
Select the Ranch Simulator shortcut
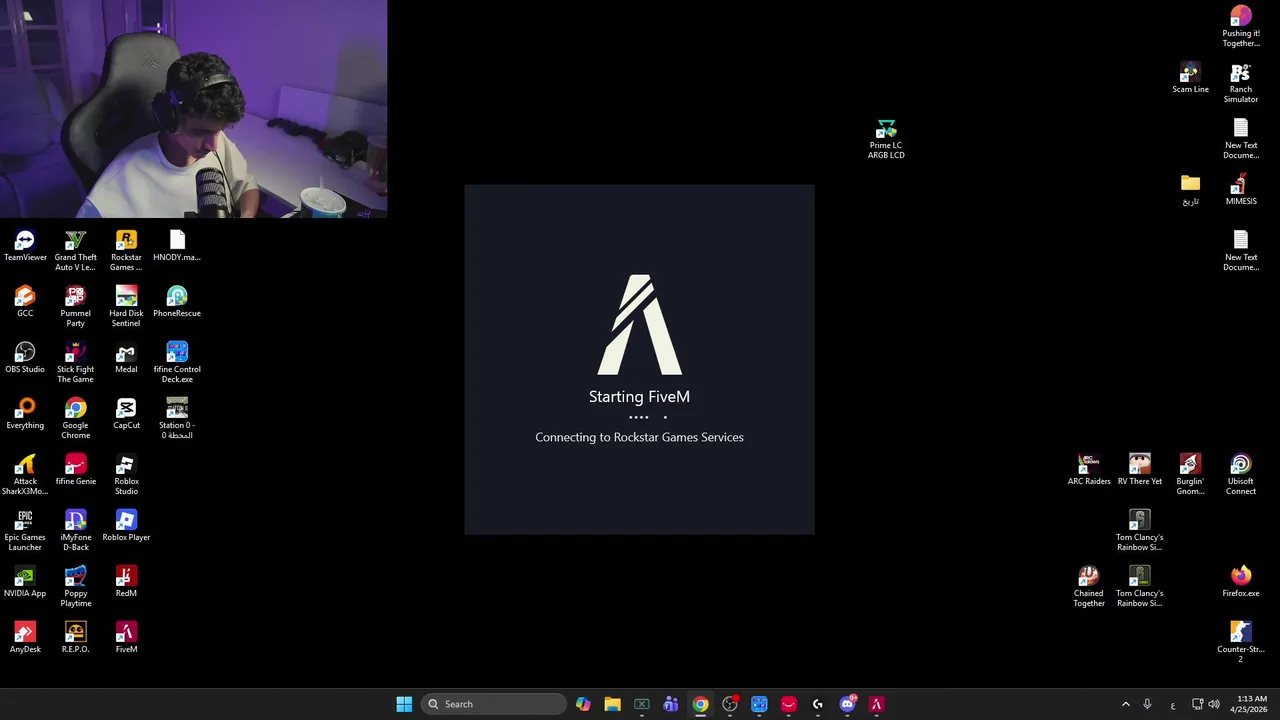click(1241, 83)
